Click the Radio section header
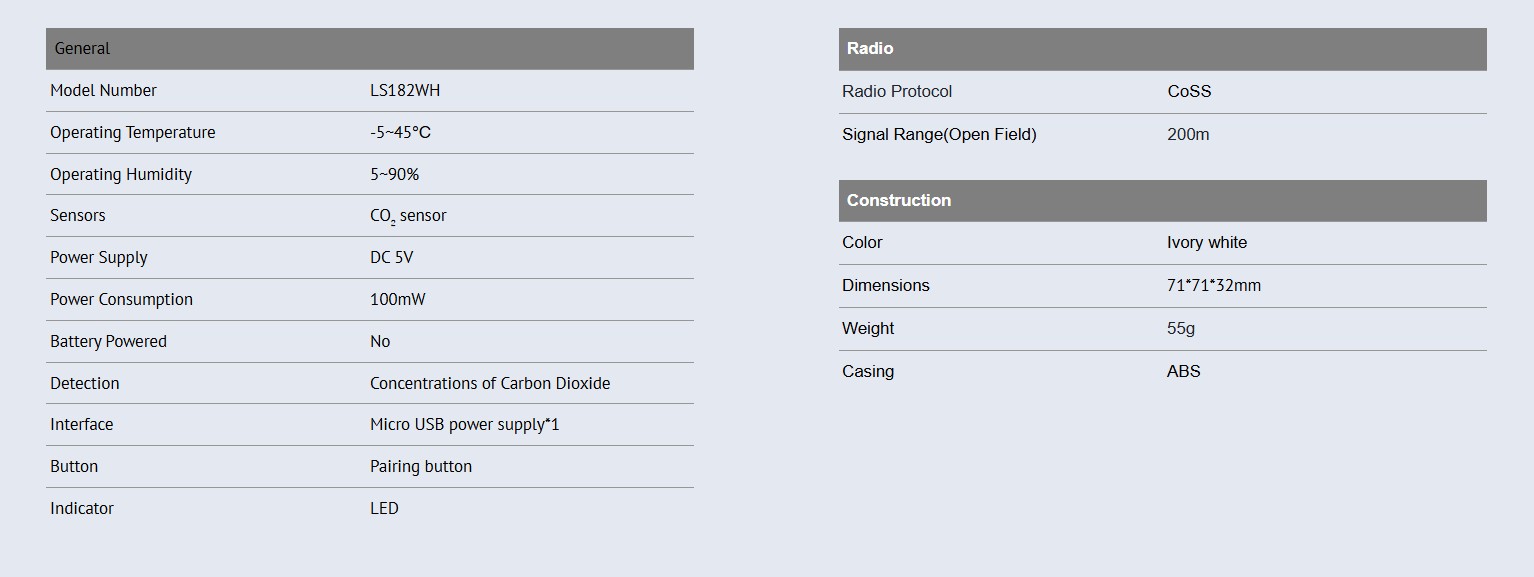 point(870,48)
